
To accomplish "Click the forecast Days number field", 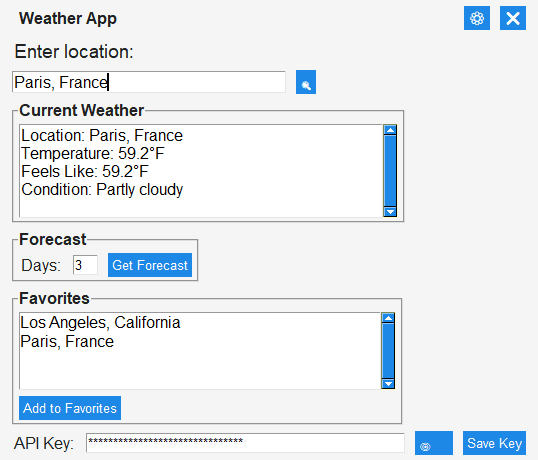I will point(85,265).
